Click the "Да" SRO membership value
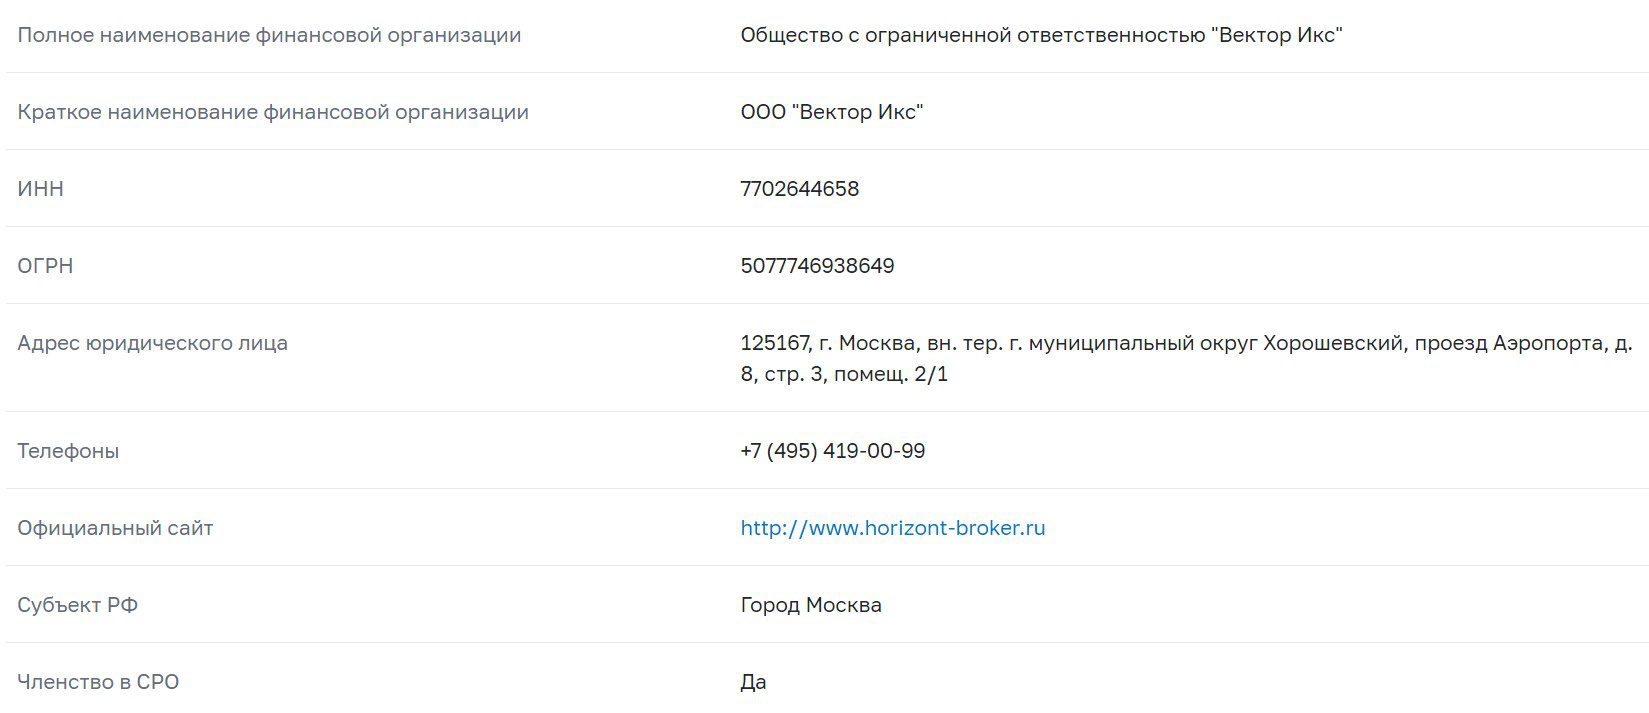1649x713 pixels. pyautogui.click(x=753, y=682)
